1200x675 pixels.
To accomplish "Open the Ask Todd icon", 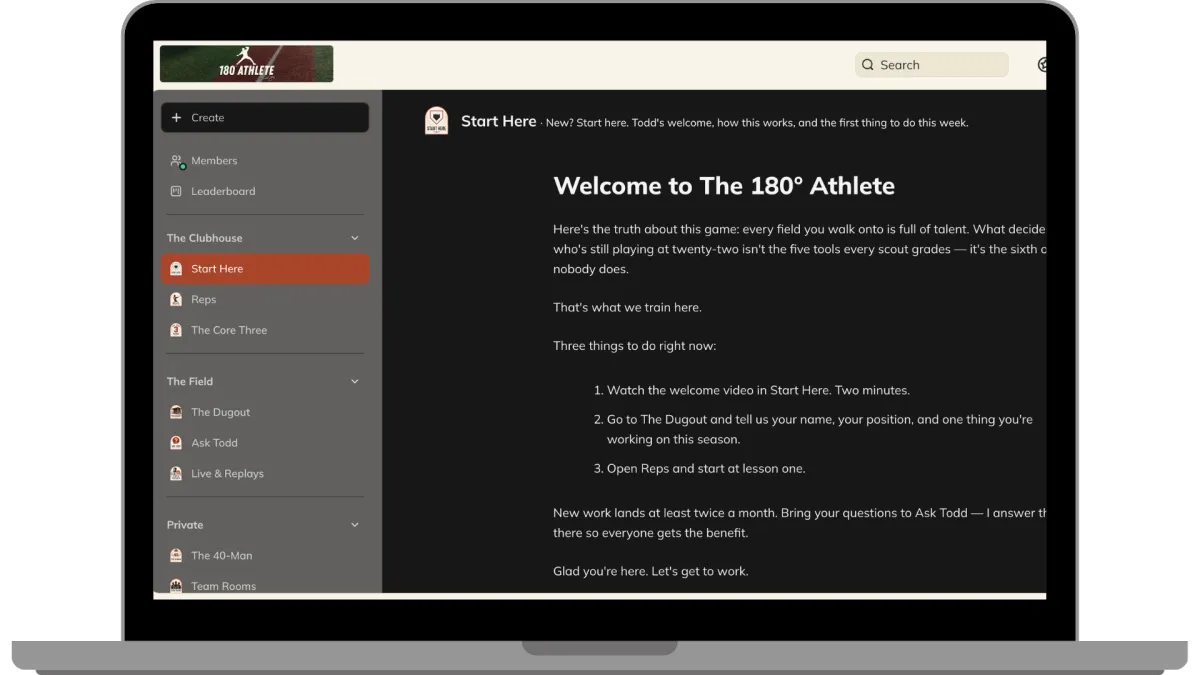I will pos(176,443).
